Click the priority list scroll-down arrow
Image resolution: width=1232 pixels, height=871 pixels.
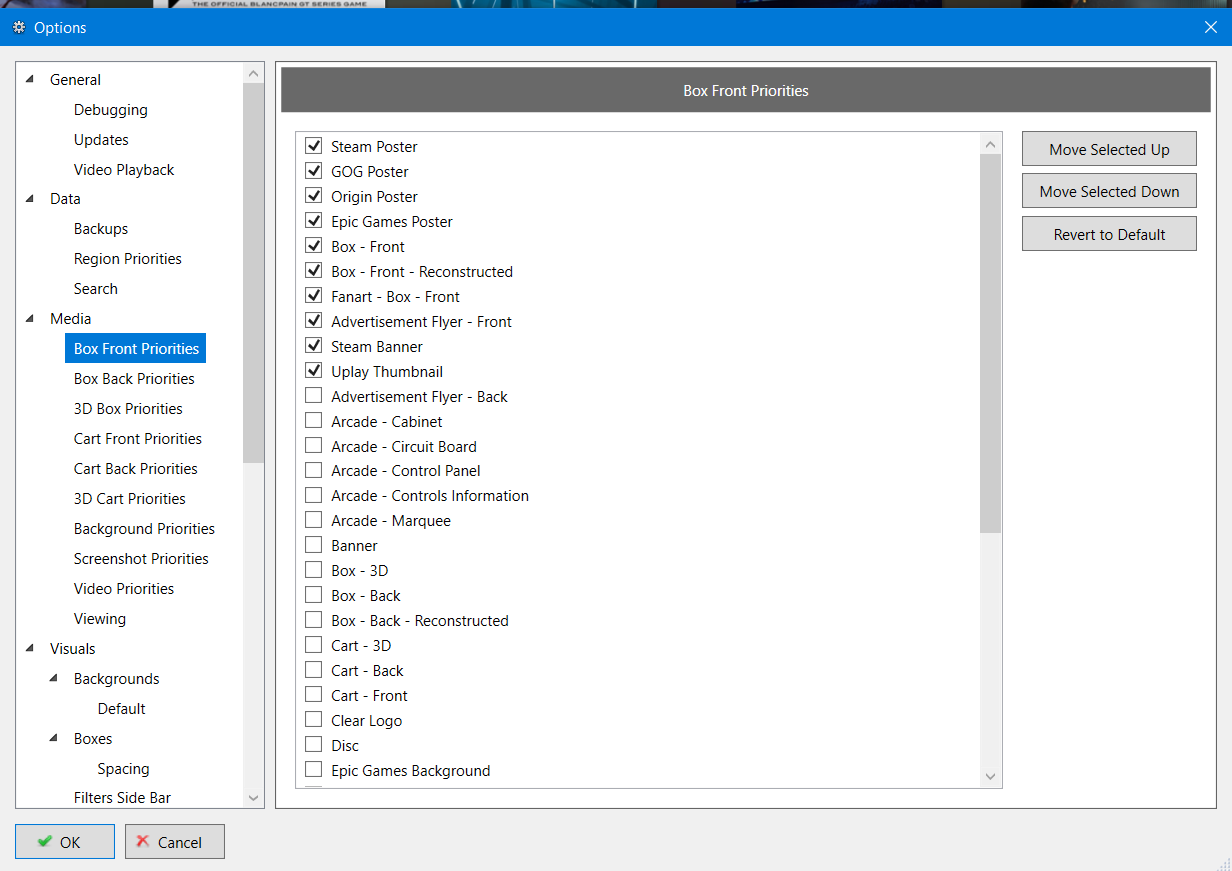(x=990, y=776)
